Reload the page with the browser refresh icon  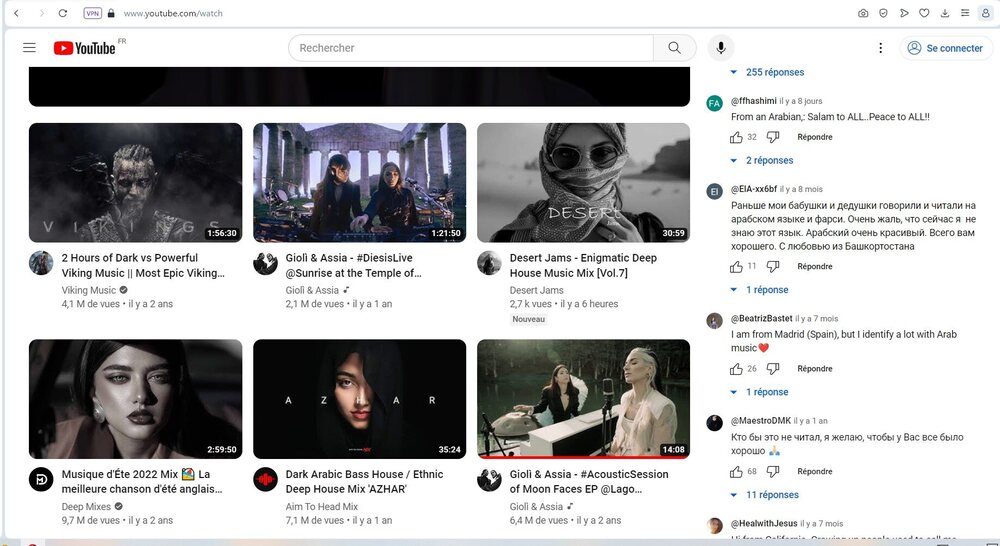click(x=63, y=13)
